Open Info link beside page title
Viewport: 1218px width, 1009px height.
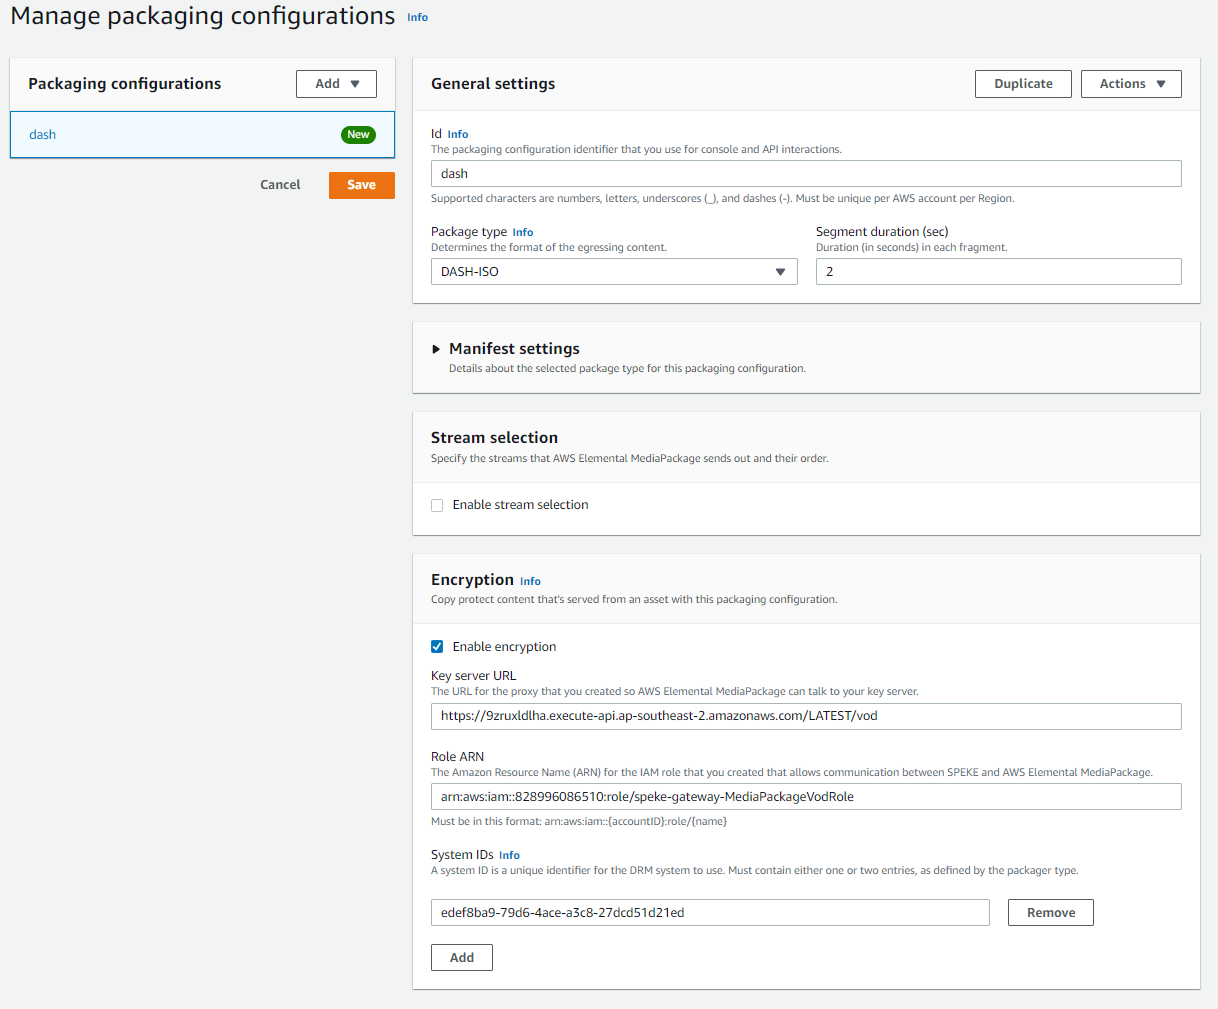tap(417, 17)
